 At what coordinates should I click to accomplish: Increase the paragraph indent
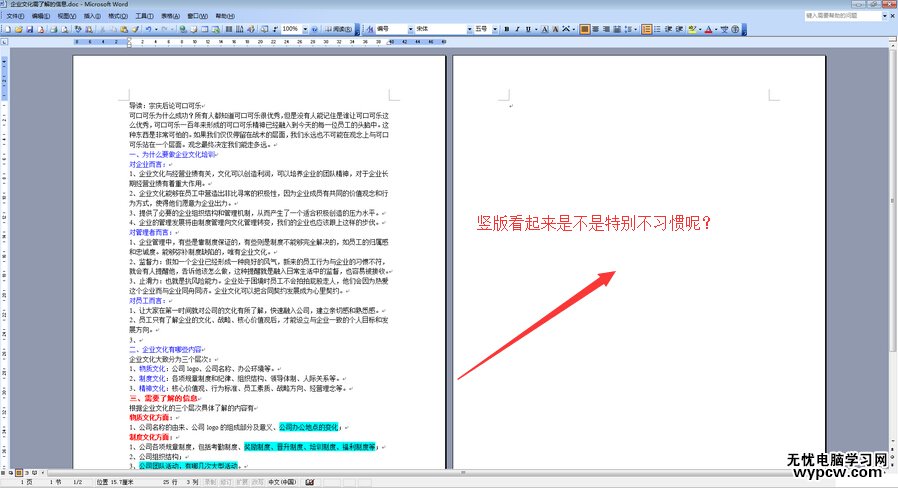(680, 29)
